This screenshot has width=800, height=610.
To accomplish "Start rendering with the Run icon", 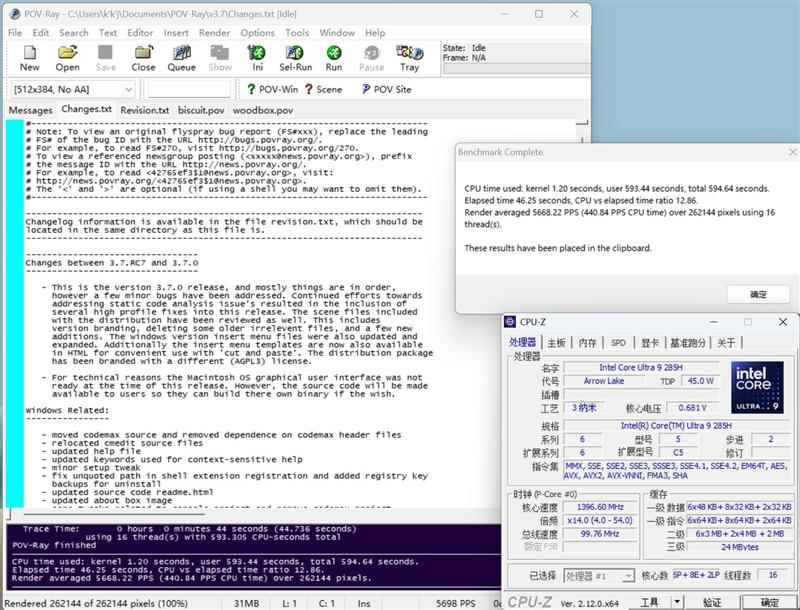I will click(x=333, y=57).
